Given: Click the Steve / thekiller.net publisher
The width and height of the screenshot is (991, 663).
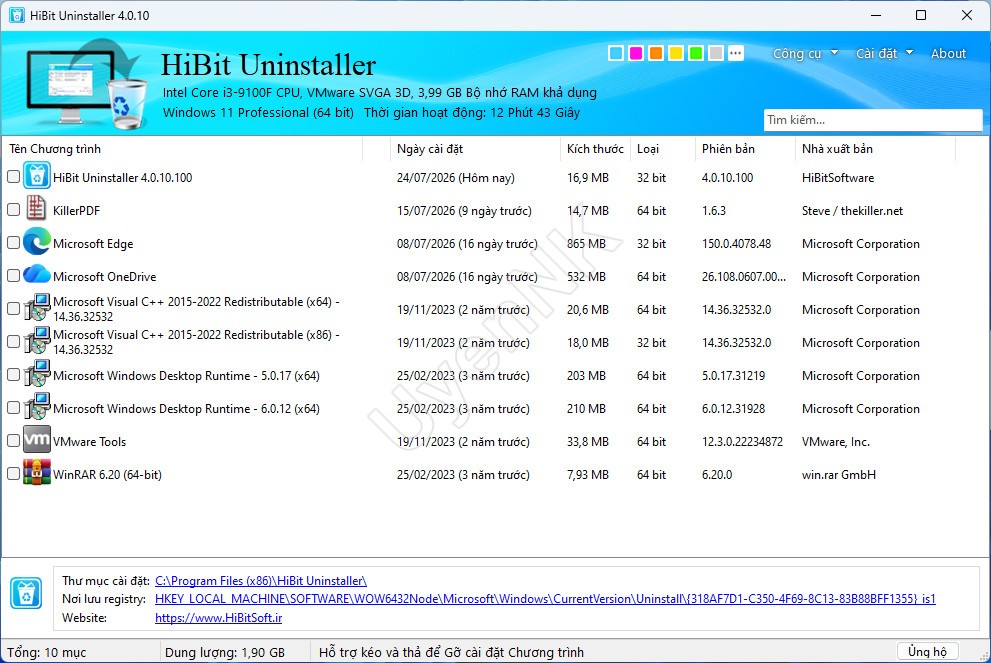Looking at the screenshot, I should click(x=852, y=210).
